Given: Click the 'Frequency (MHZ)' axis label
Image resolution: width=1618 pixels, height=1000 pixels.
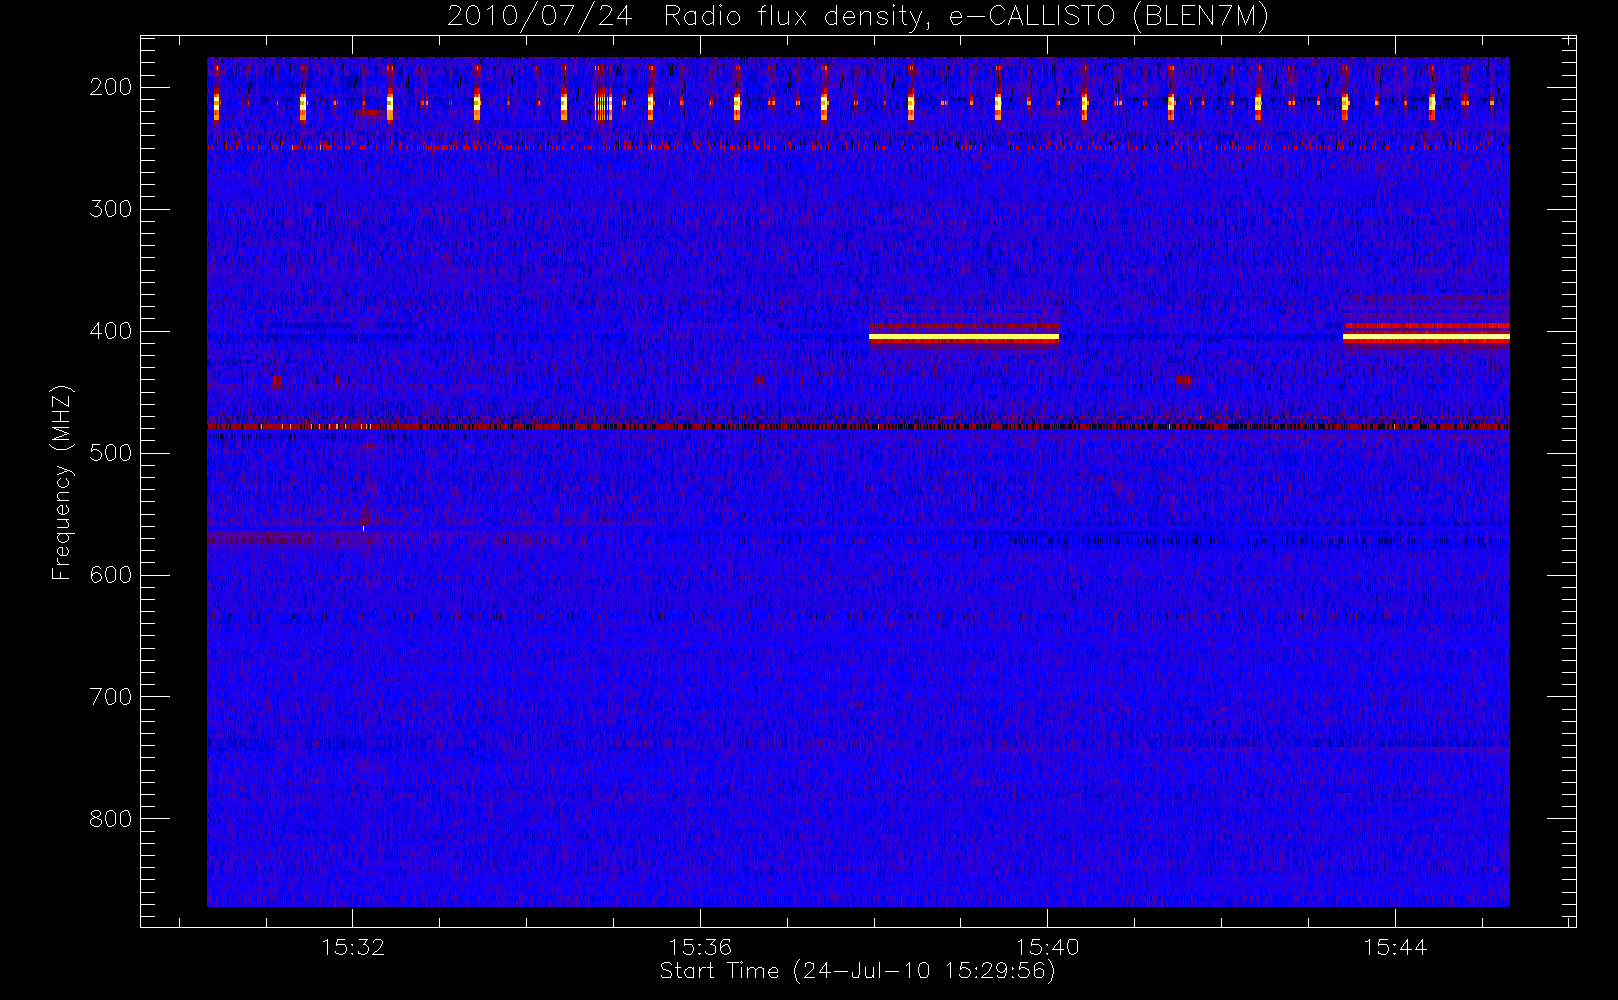Looking at the screenshot, I should coord(62,482).
